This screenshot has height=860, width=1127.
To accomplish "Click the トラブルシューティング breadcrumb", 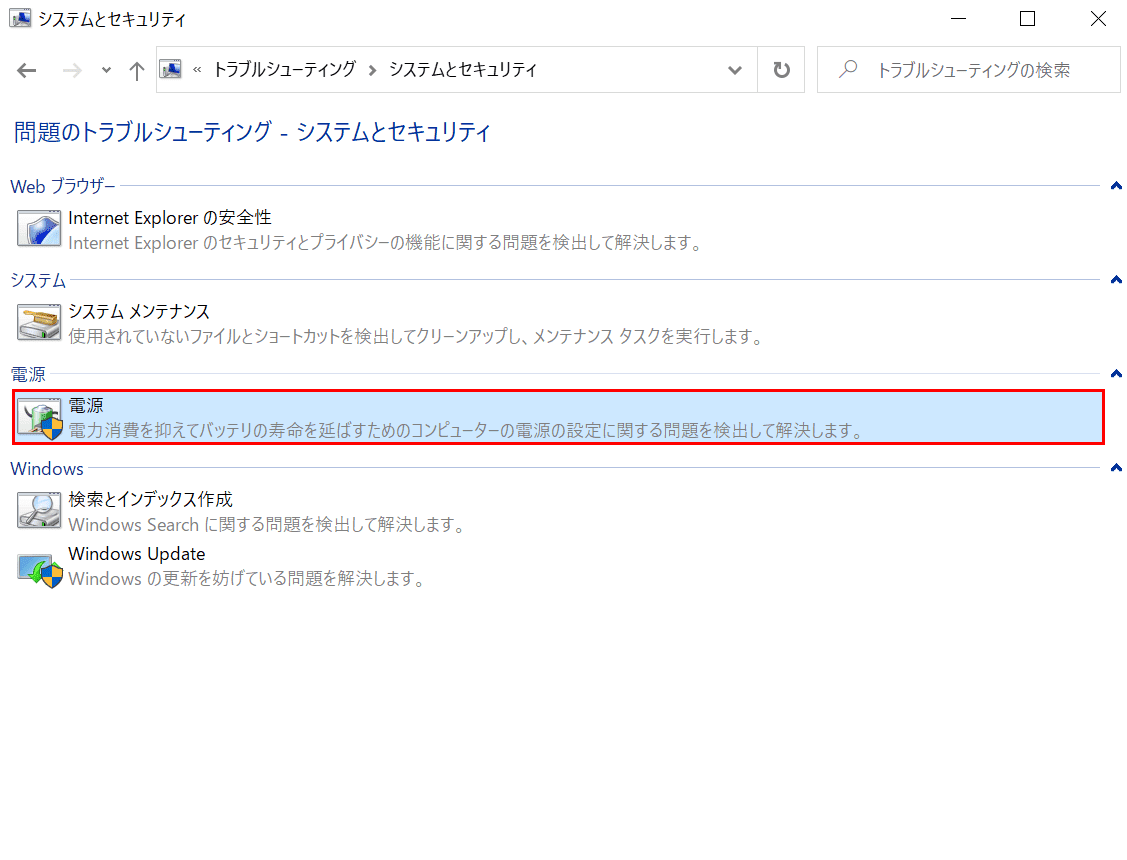I will point(285,69).
